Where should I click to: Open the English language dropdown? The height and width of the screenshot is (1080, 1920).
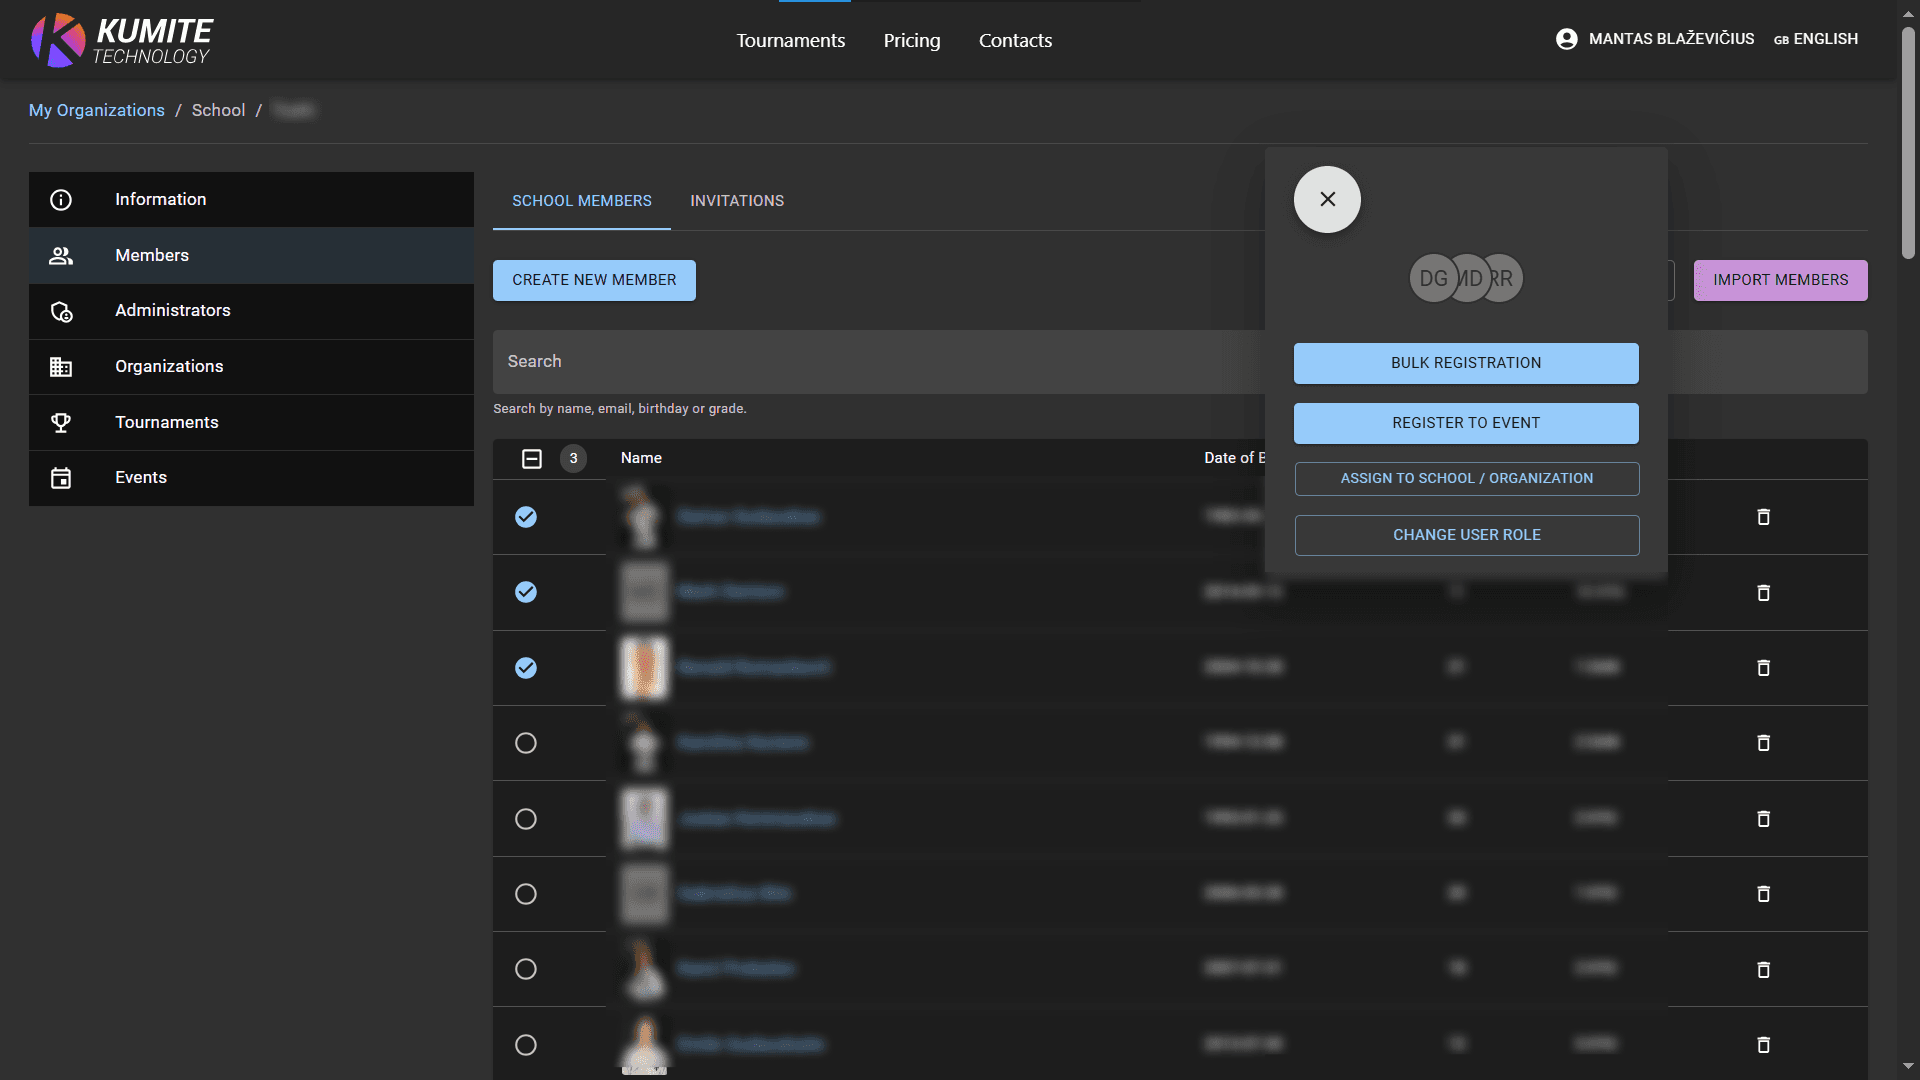pos(1816,39)
